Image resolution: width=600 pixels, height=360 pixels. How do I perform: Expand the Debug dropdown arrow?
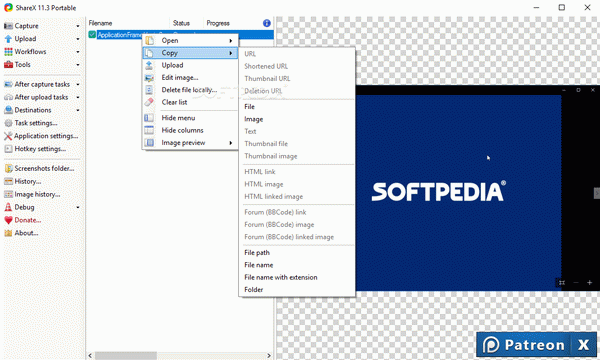78,207
